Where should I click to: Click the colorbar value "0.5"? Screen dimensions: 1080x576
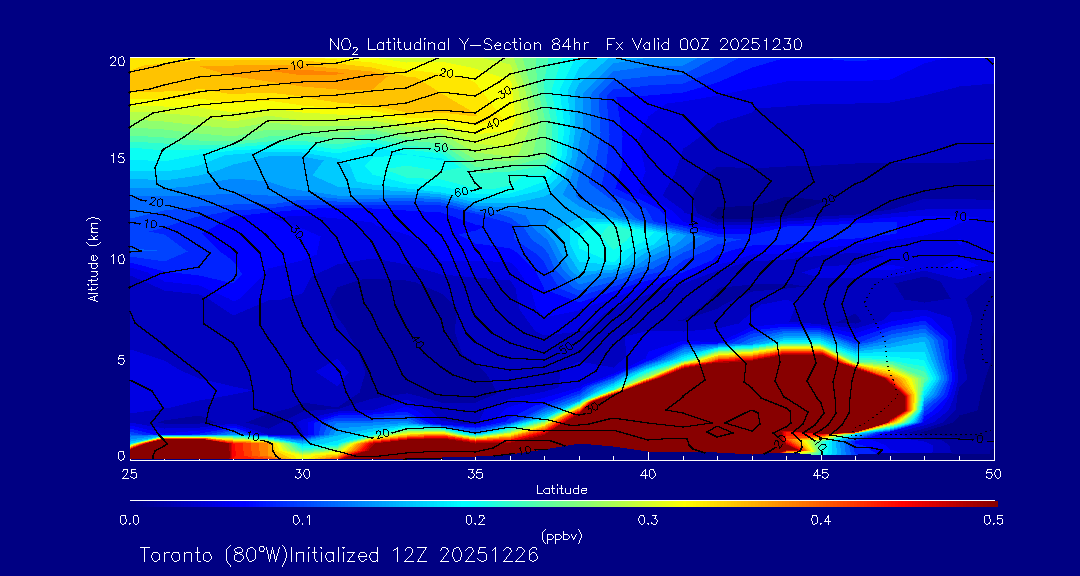(x=994, y=520)
